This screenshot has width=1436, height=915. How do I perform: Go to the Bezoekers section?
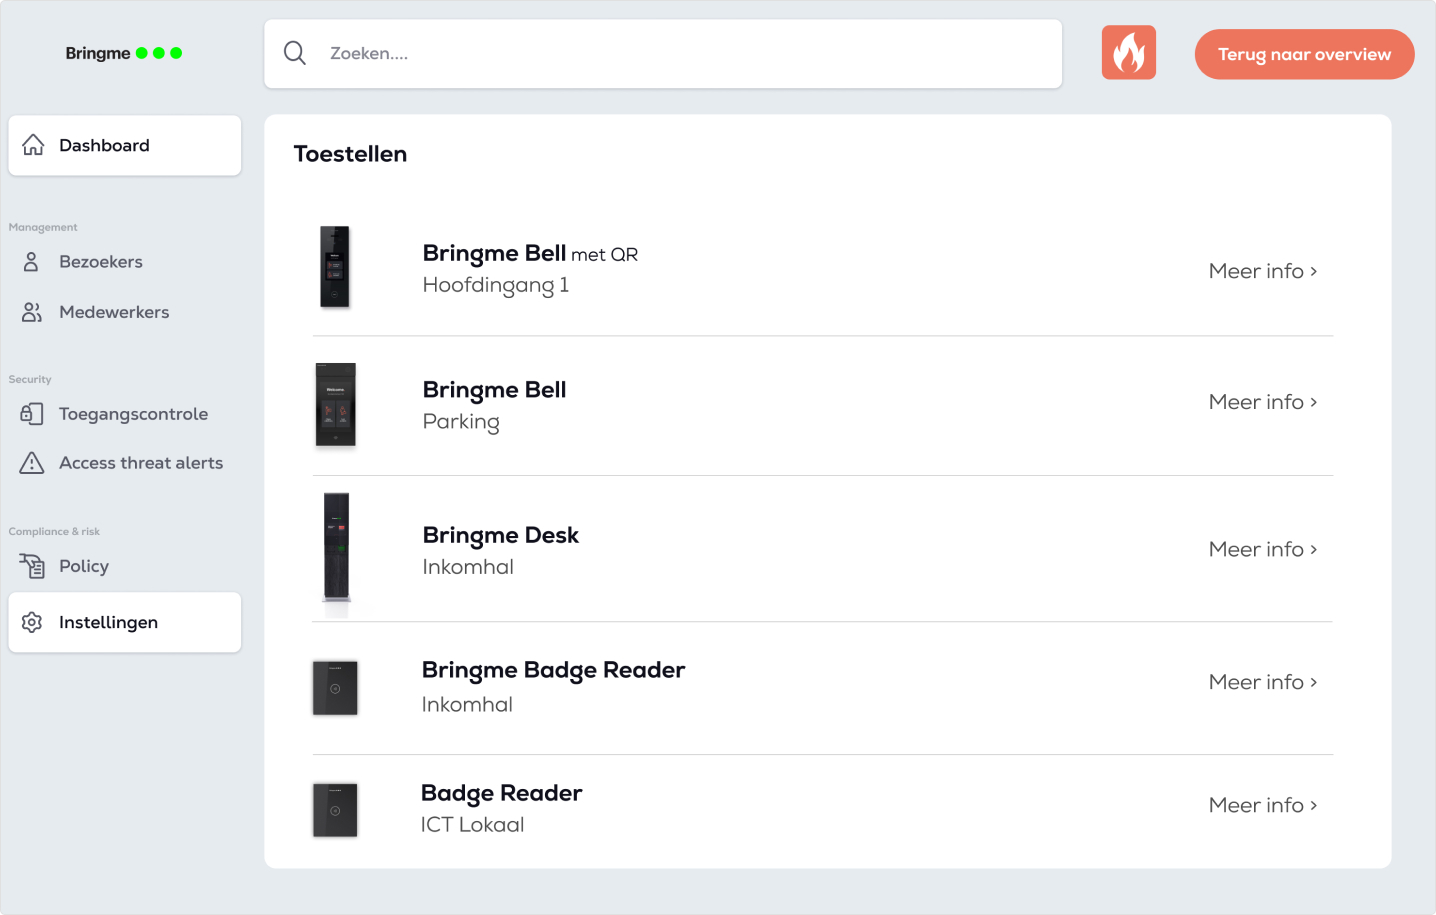point(101,262)
